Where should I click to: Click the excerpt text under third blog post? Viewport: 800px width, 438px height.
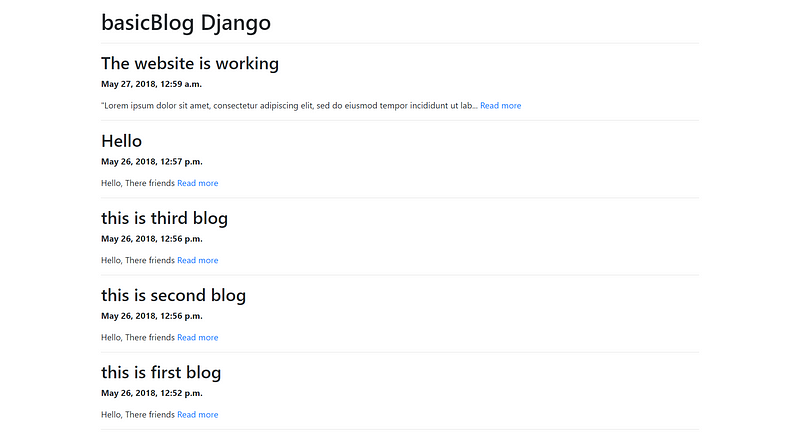click(137, 260)
